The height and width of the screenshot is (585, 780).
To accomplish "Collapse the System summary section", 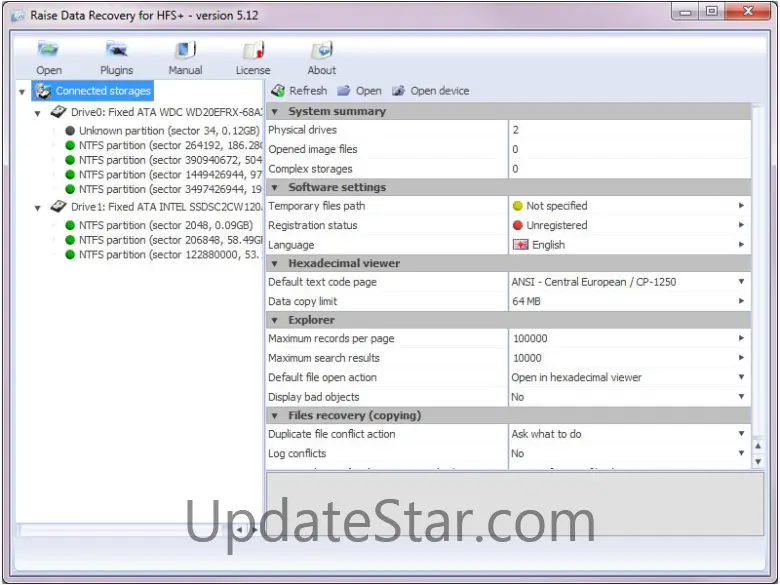I will 275,111.
